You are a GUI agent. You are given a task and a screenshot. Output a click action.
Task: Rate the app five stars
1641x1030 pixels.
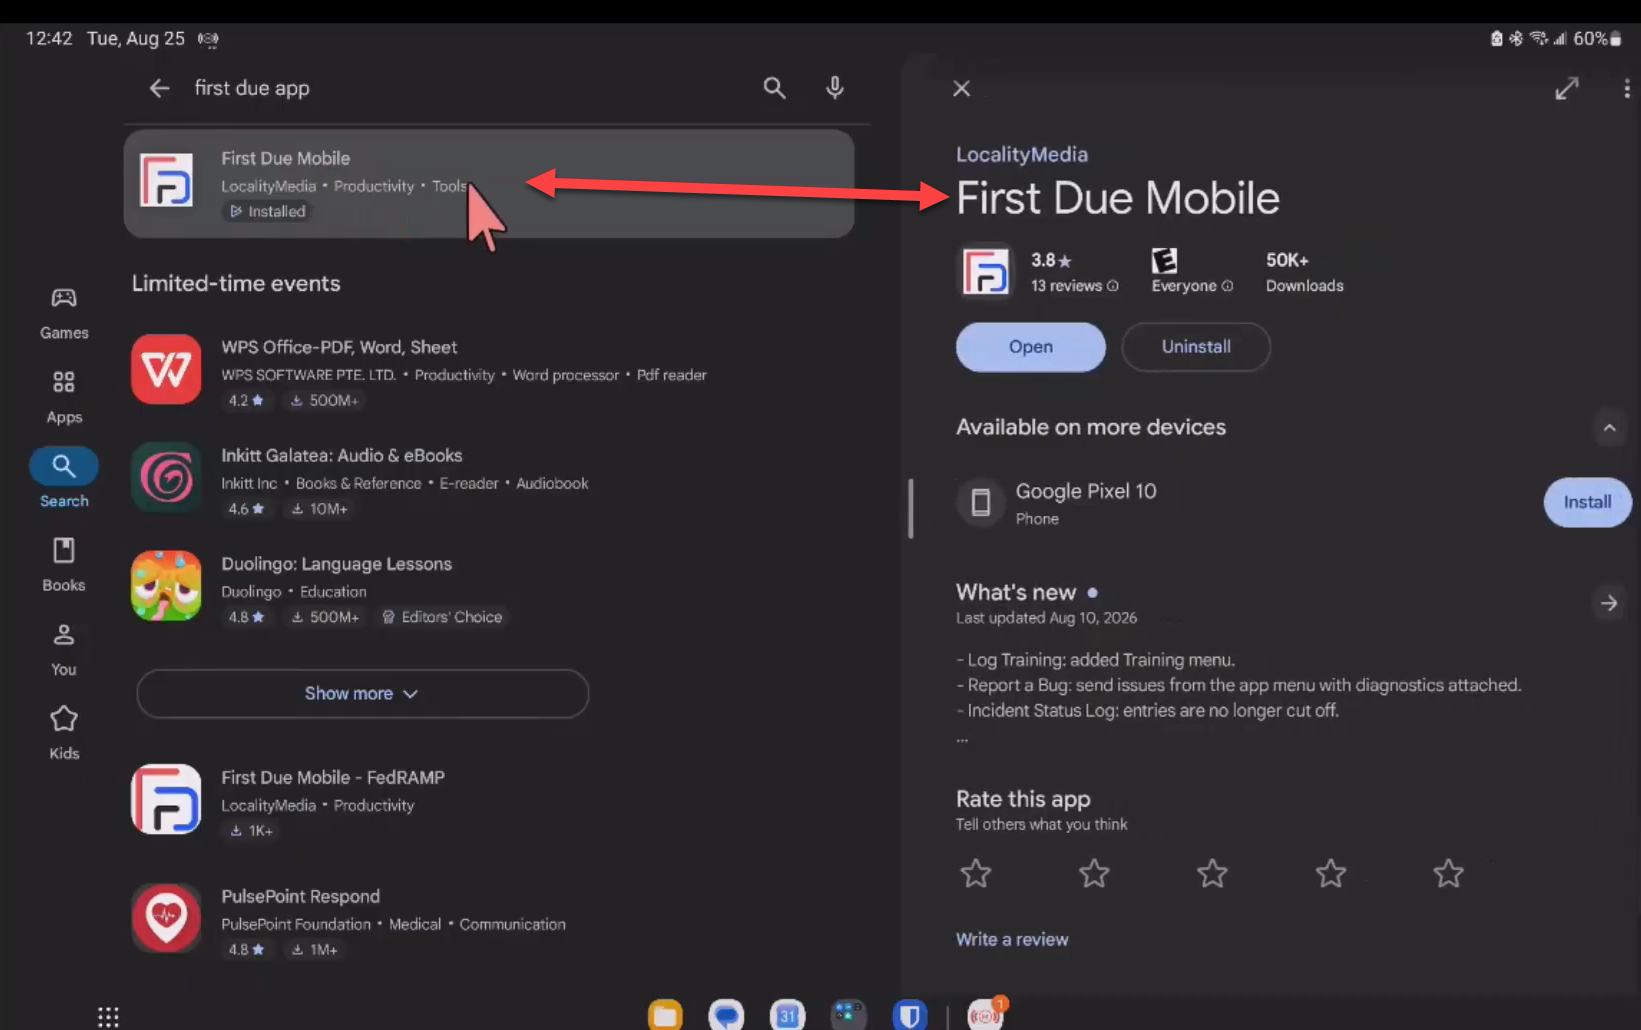(1448, 874)
